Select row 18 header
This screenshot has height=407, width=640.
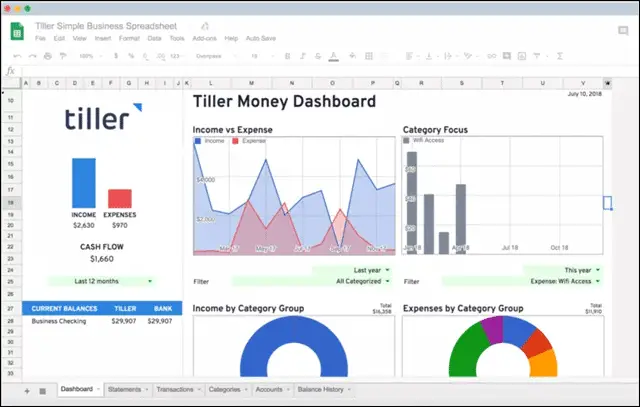pyautogui.click(x=11, y=202)
